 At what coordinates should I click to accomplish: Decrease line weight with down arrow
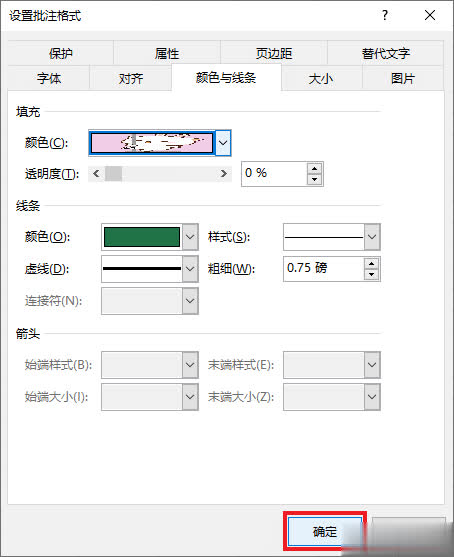(x=372, y=275)
